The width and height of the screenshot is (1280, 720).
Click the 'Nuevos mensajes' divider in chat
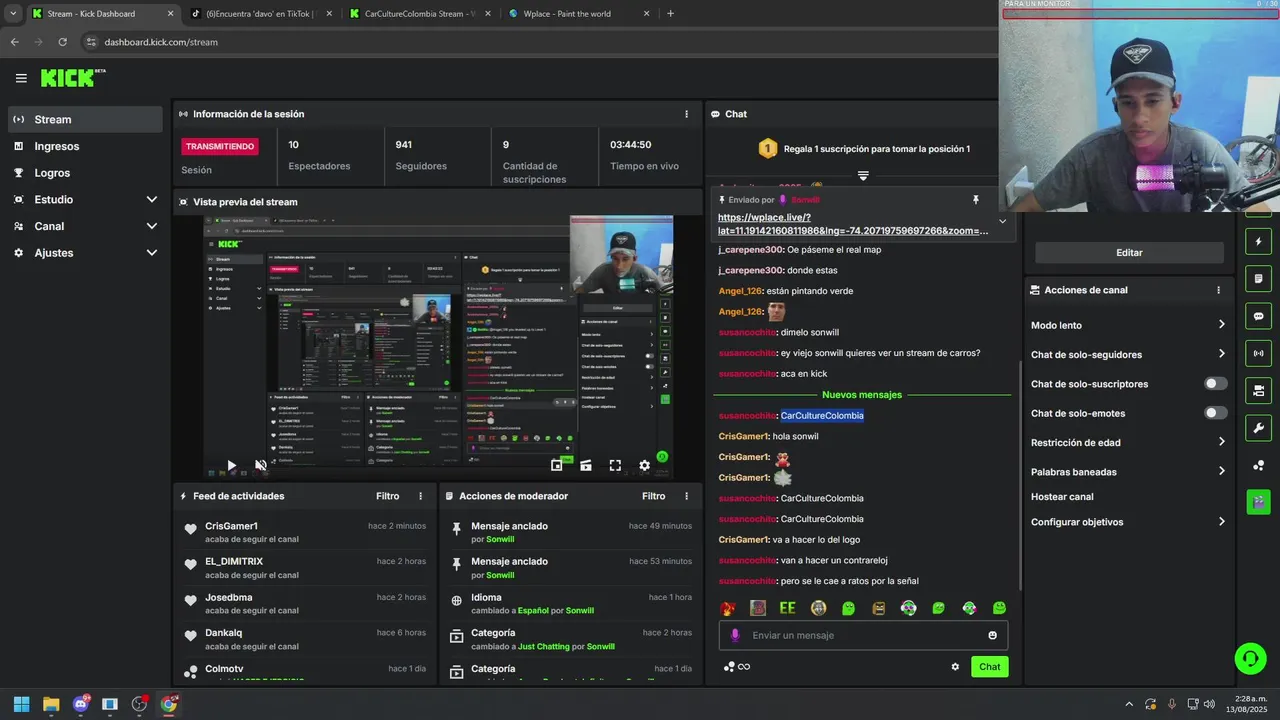pos(861,395)
